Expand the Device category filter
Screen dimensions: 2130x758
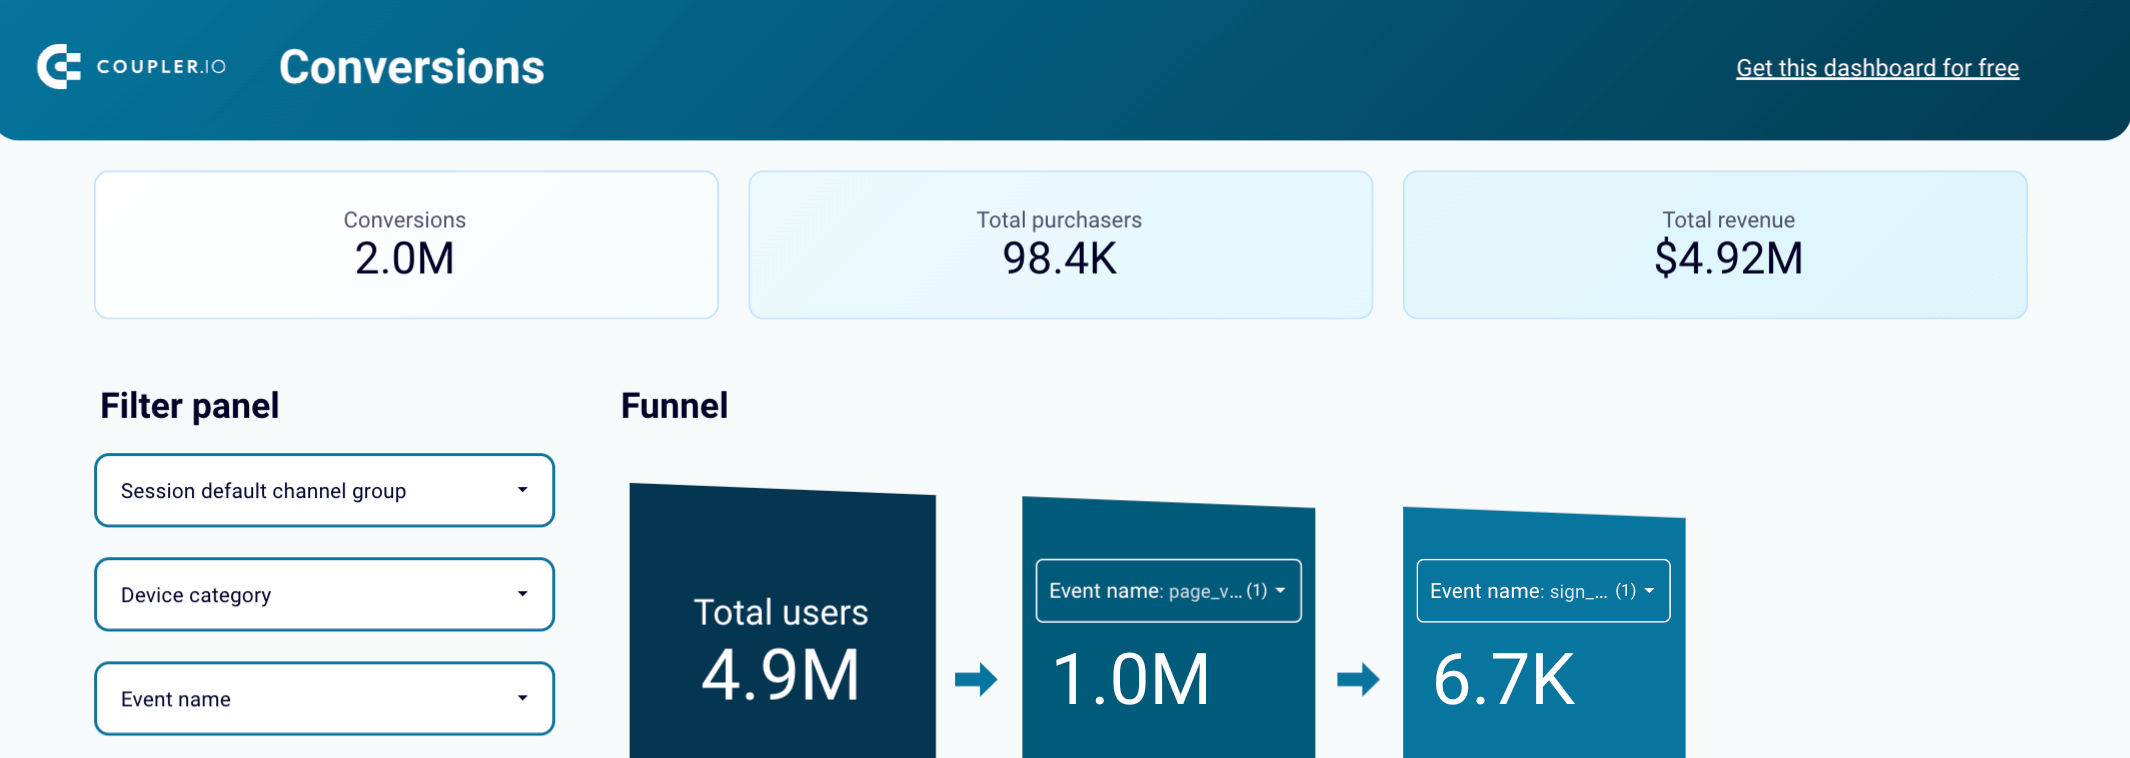click(x=324, y=594)
